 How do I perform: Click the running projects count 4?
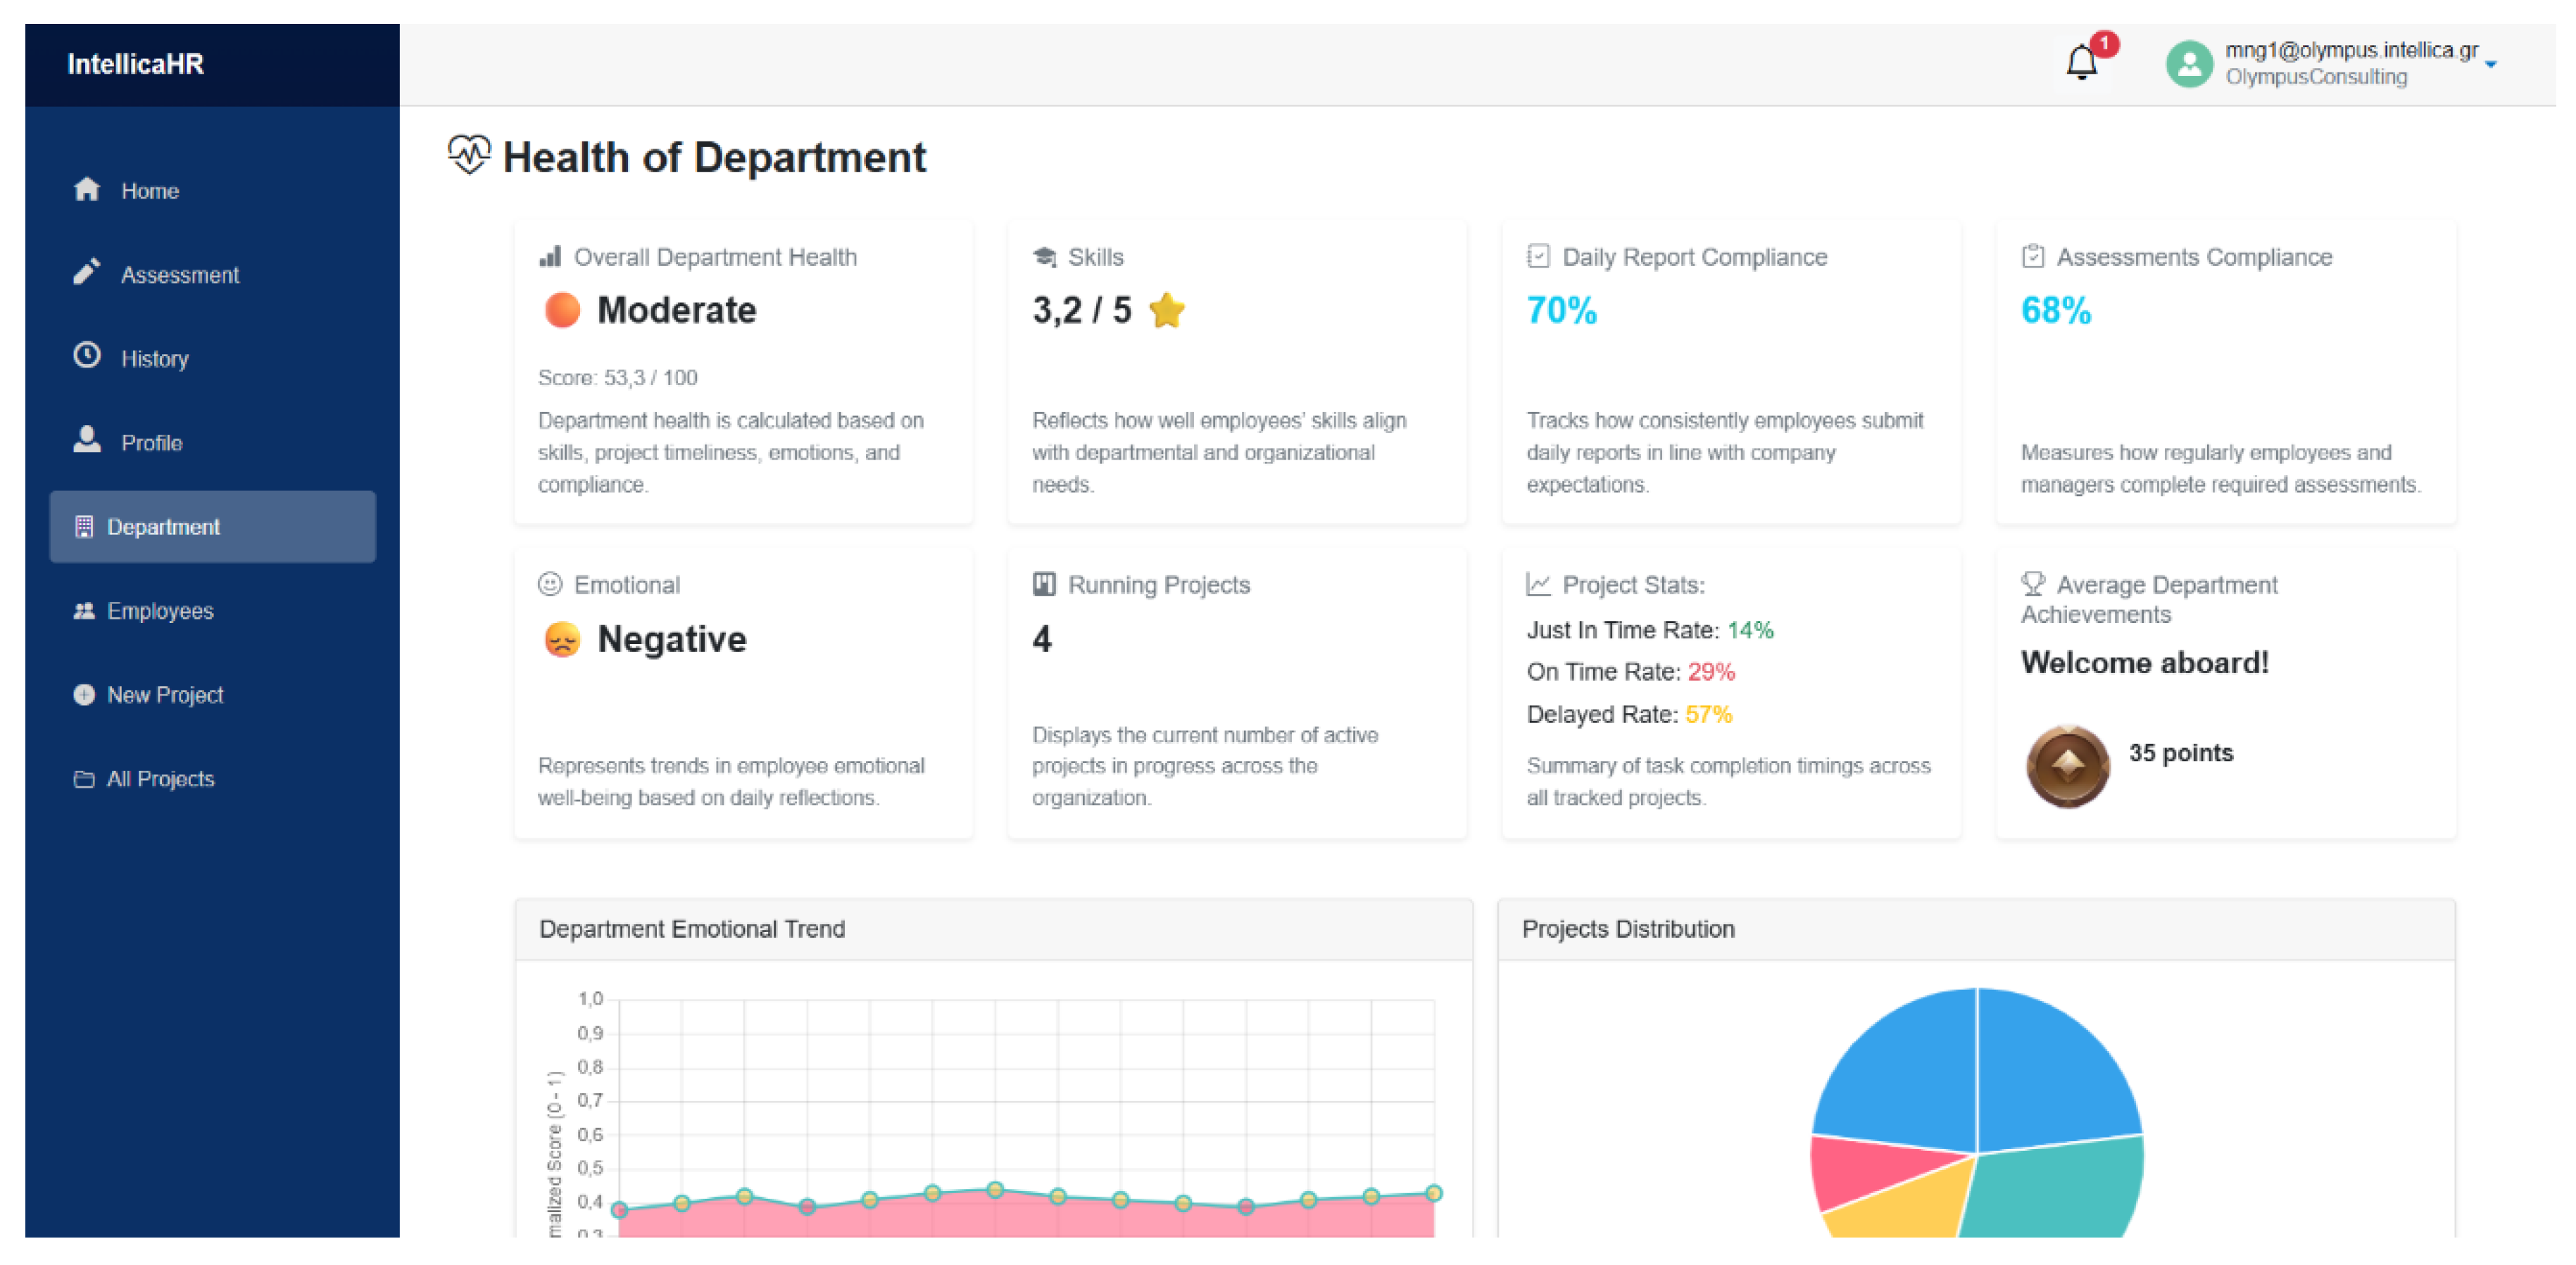(x=1041, y=639)
